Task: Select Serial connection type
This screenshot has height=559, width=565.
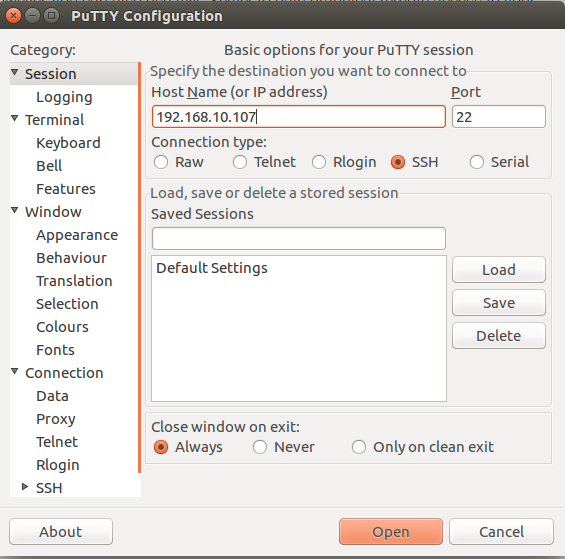Action: (477, 162)
